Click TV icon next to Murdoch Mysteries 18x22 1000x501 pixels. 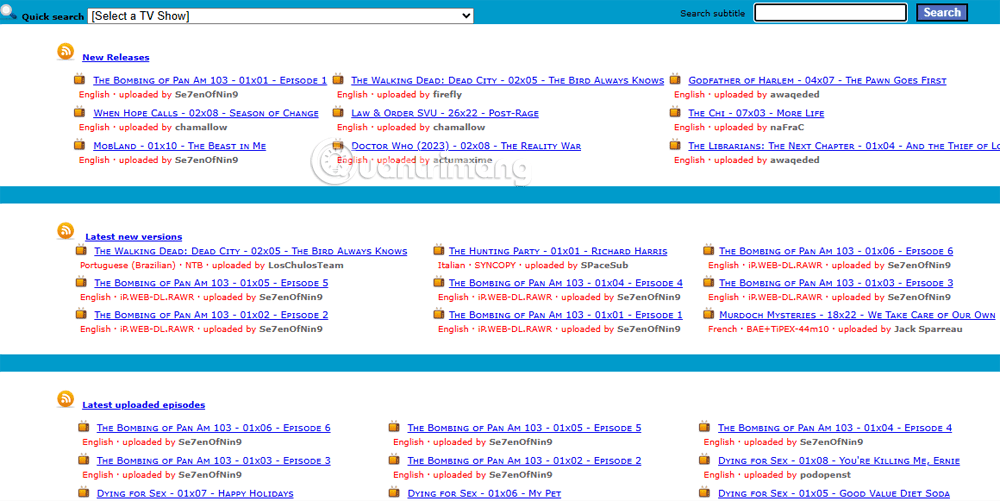[x=709, y=314]
